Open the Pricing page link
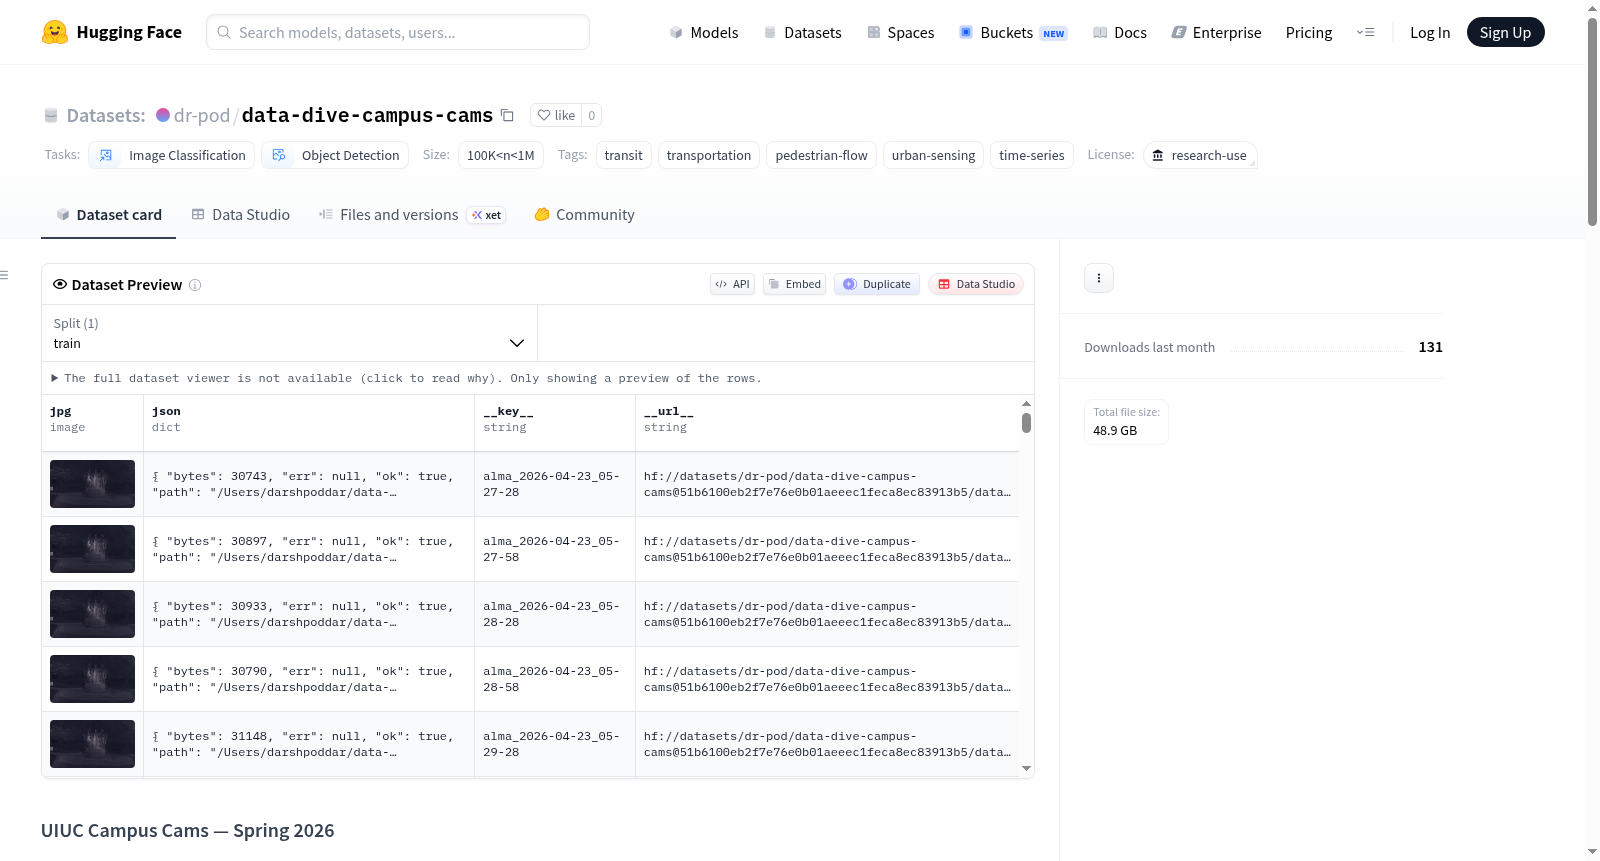 point(1309,32)
